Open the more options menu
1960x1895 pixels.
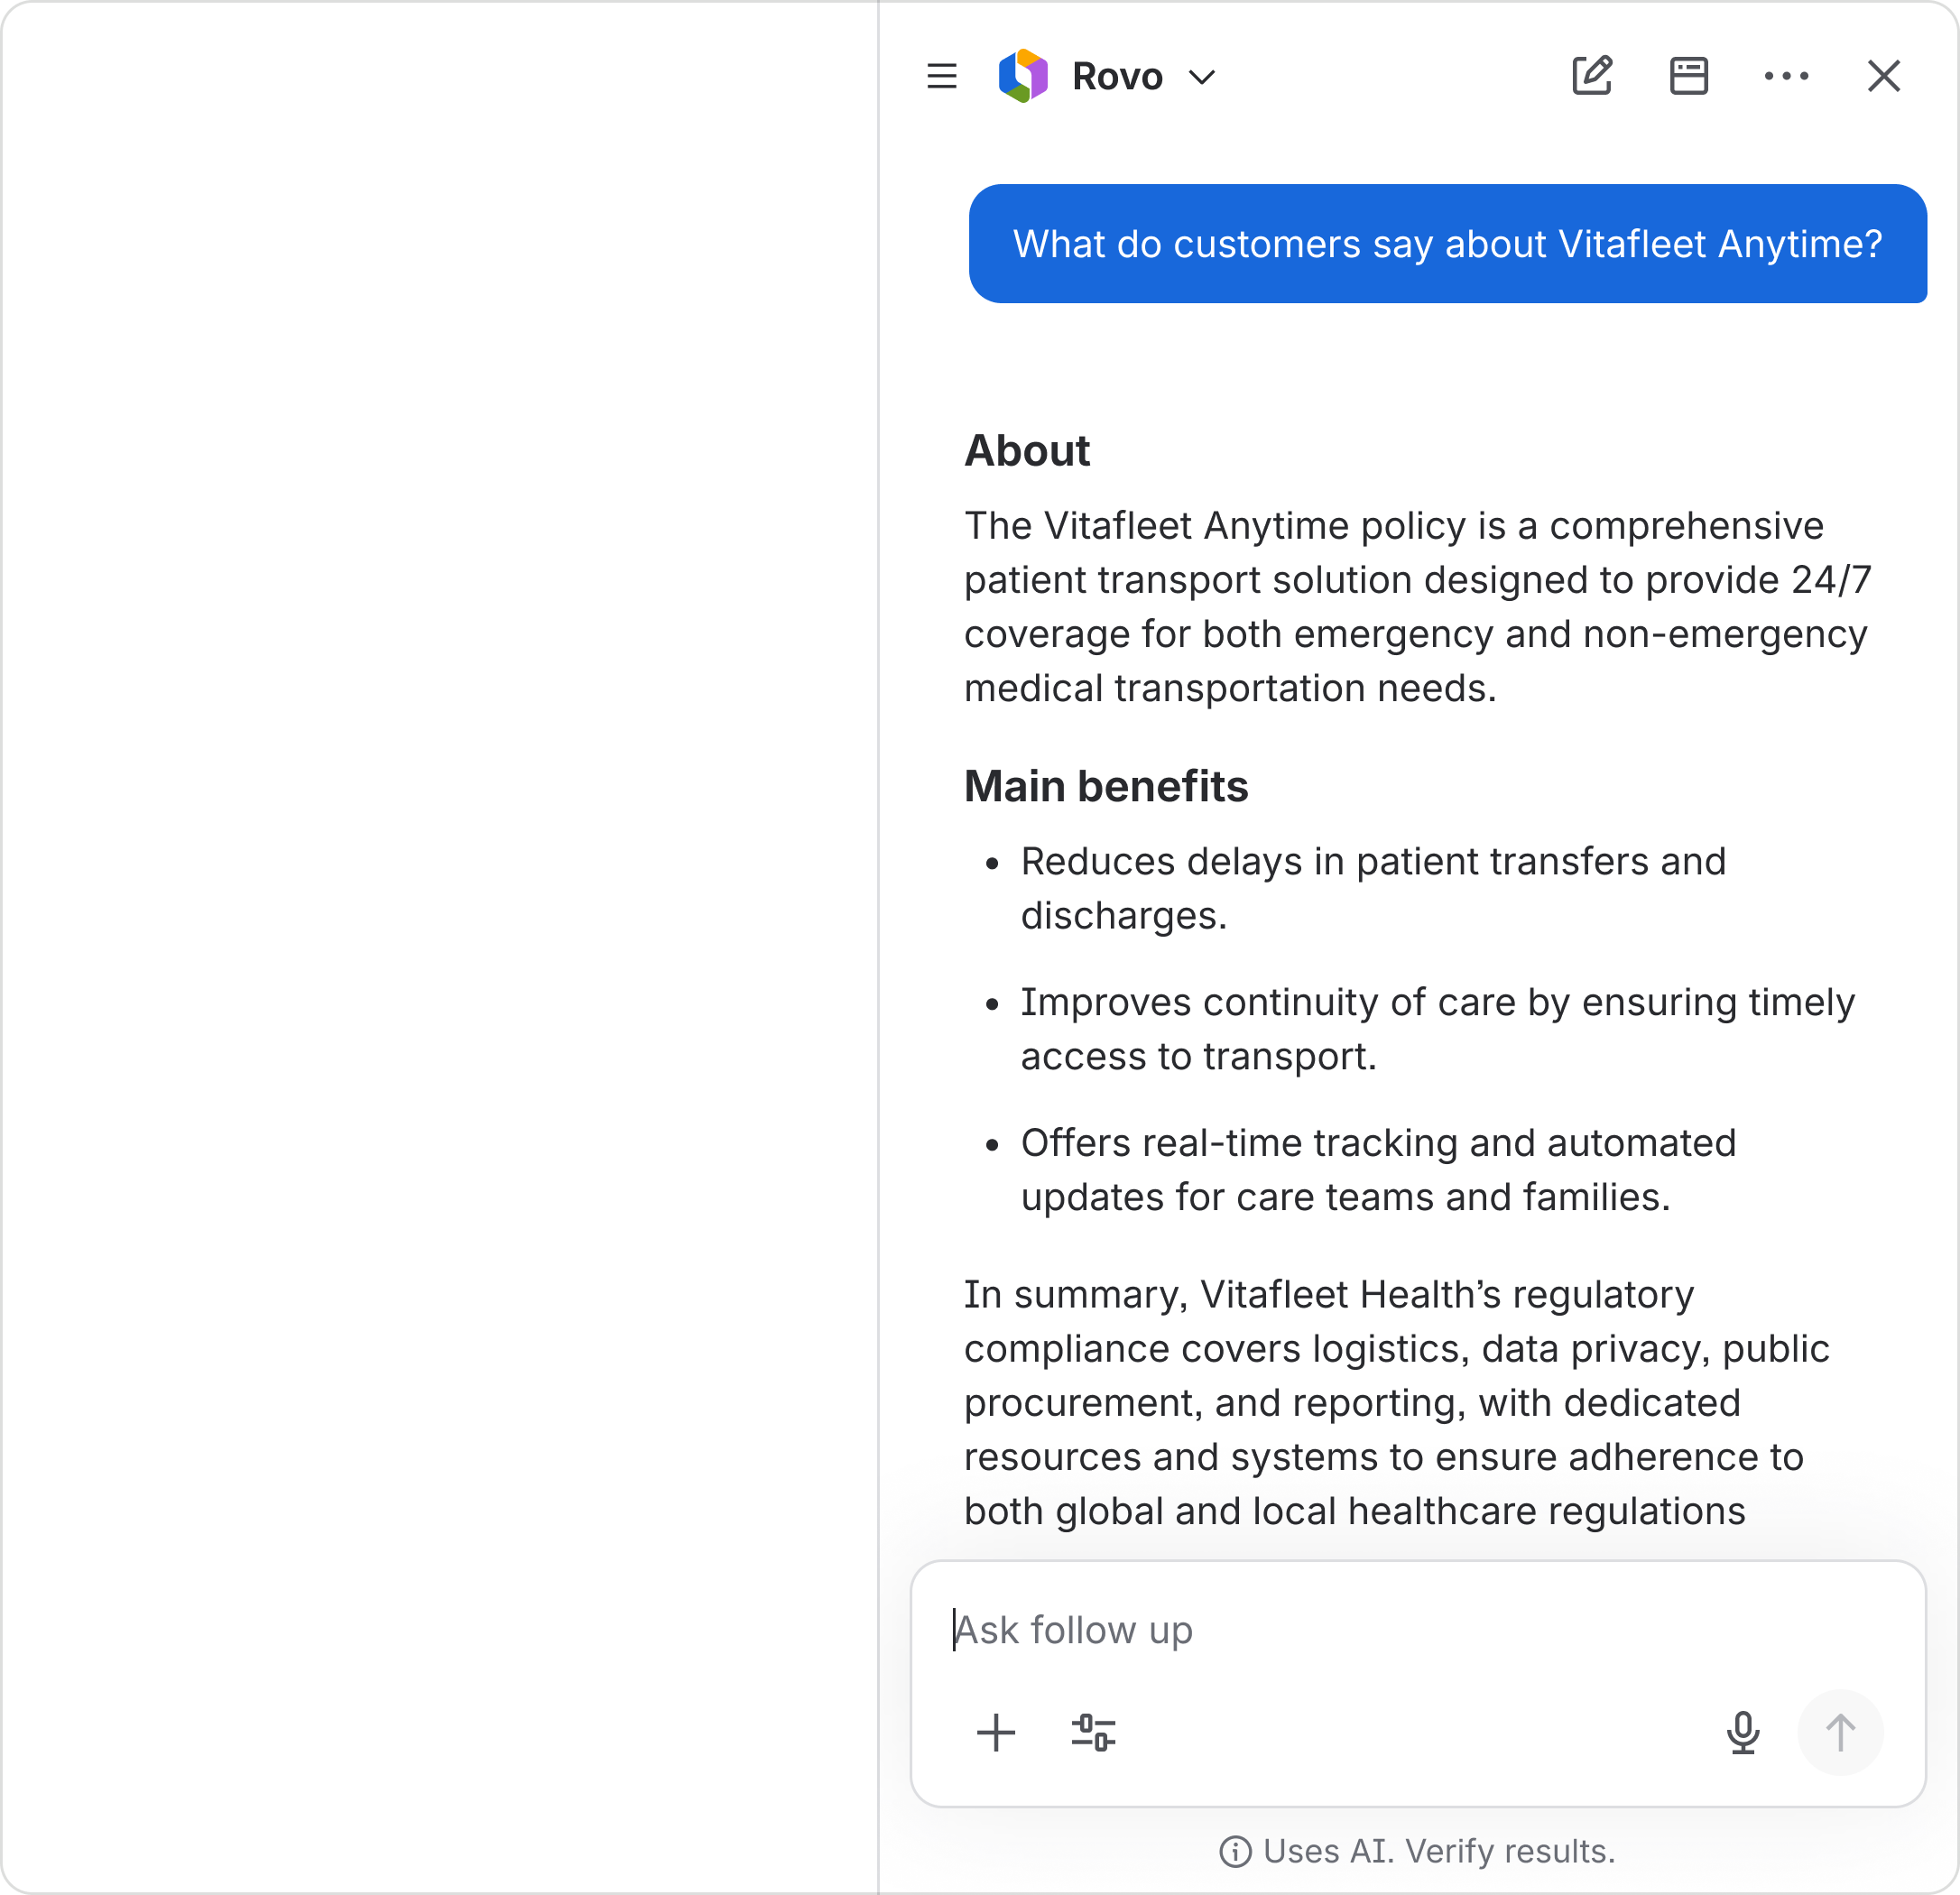(x=1787, y=76)
